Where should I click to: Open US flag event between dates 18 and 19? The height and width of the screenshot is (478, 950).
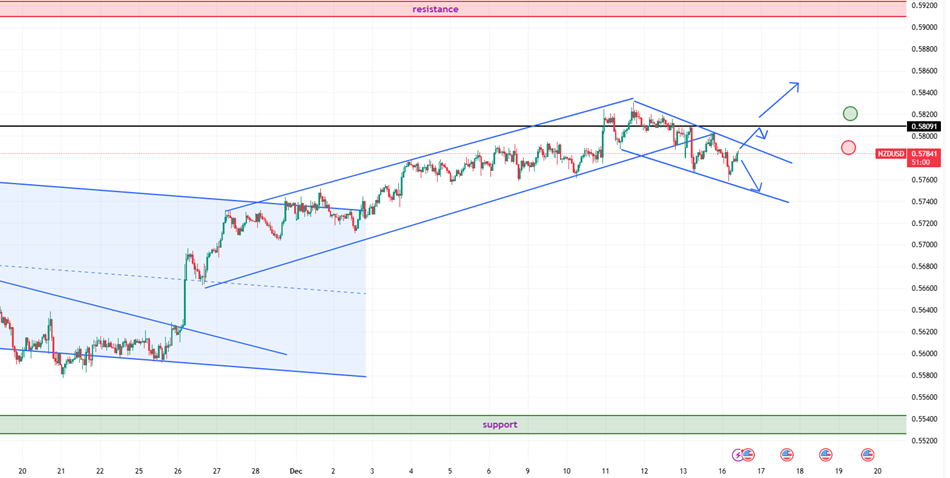(826, 454)
